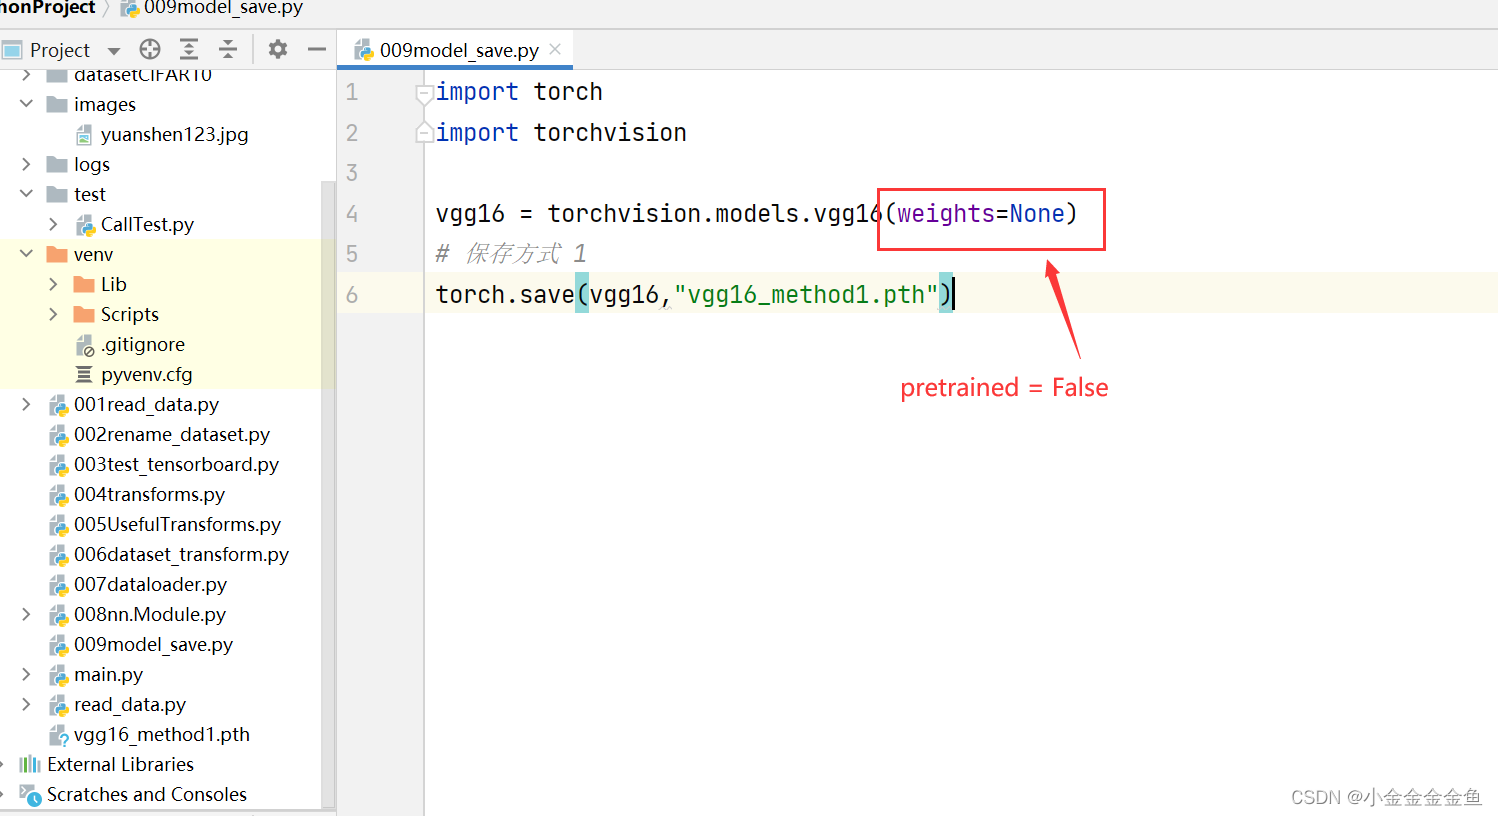Click the Scratches and Consoles icon
This screenshot has height=816, width=1498.
tap(30, 795)
